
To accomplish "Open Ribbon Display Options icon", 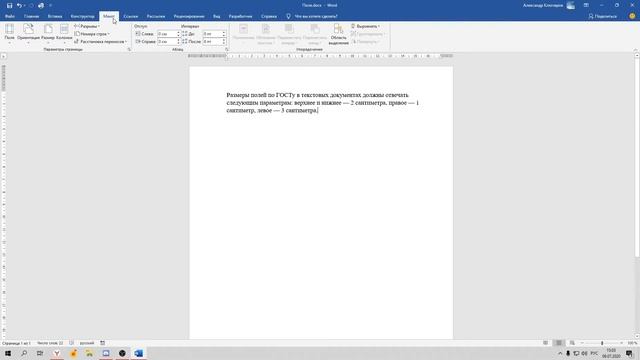I will 586,5.
